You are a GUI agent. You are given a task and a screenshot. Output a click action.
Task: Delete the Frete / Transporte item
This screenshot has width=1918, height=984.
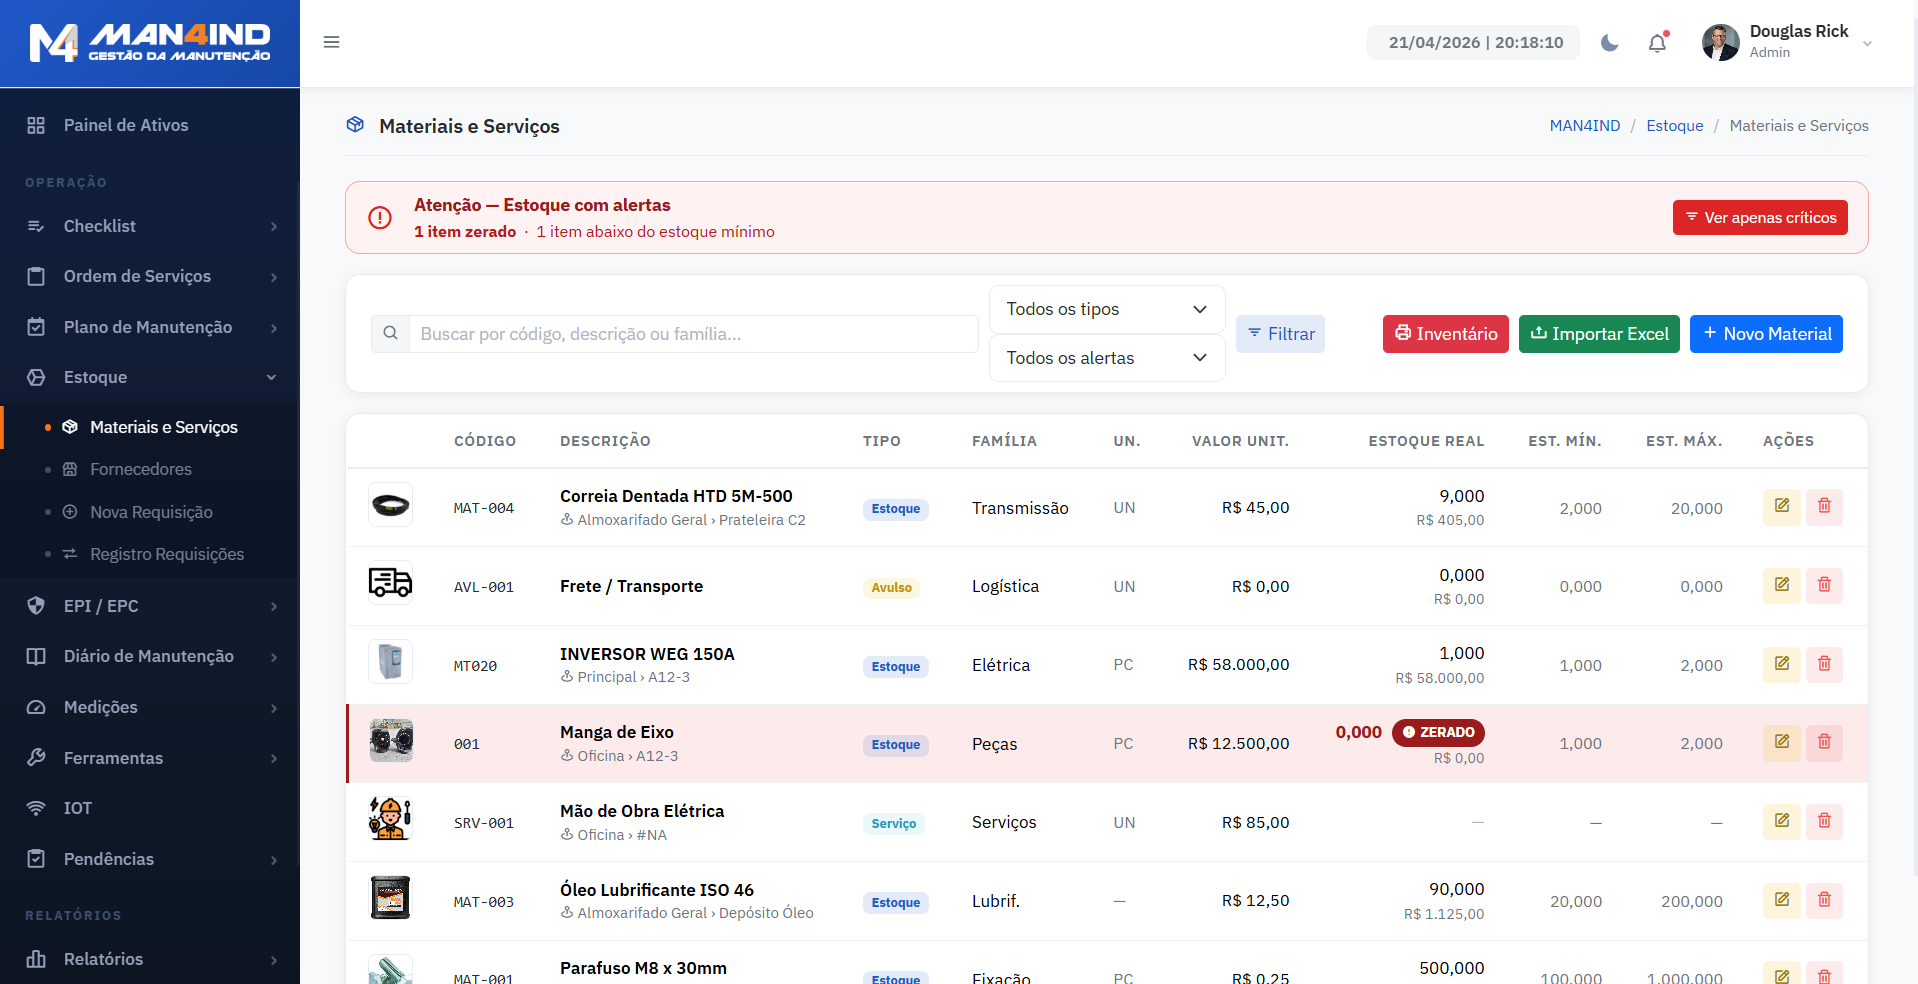pyautogui.click(x=1824, y=585)
